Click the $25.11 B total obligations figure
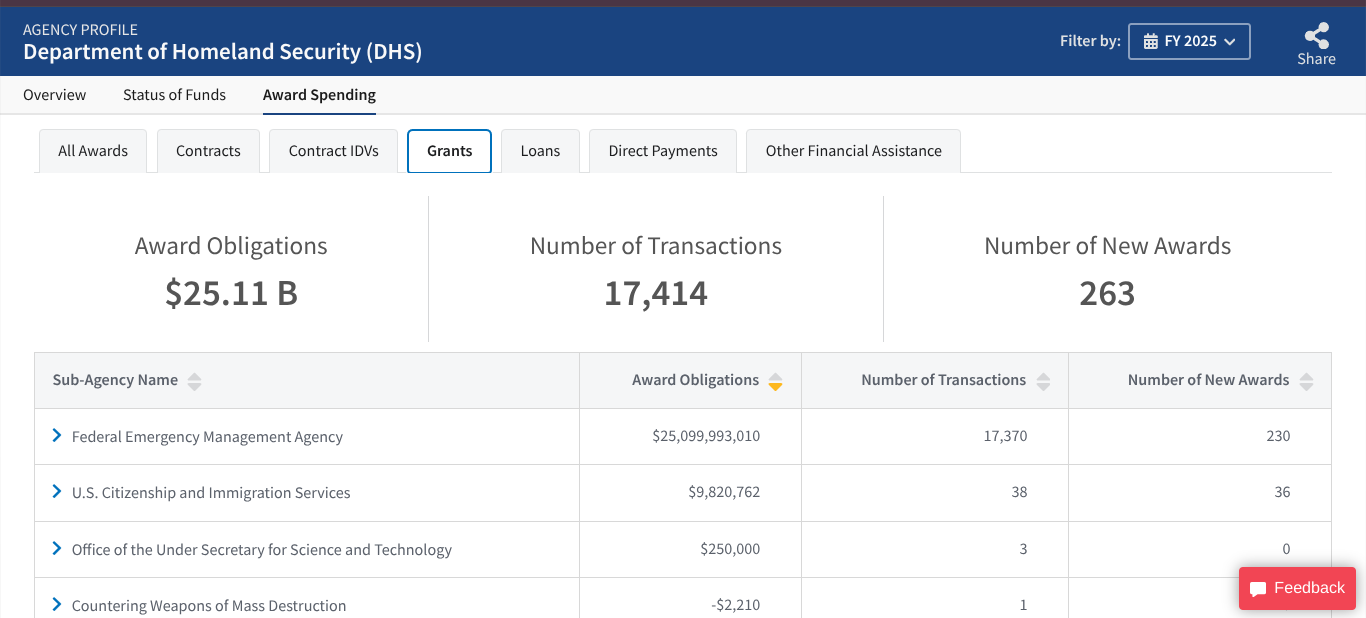Viewport: 1366px width, 618px height. coord(231,293)
